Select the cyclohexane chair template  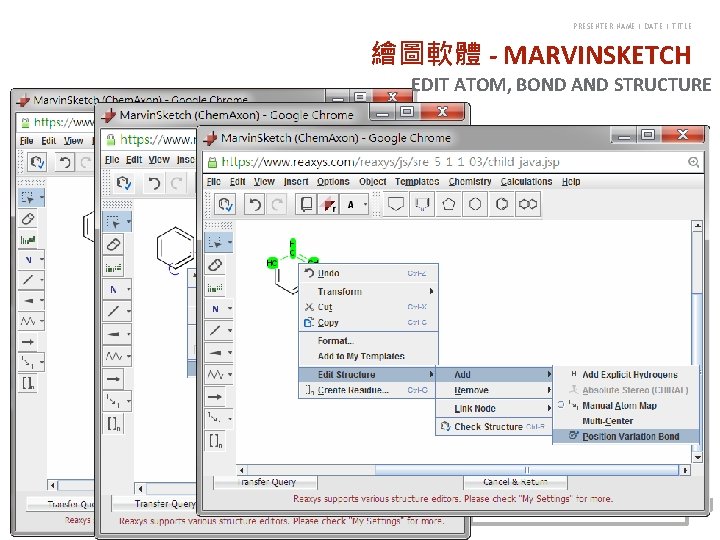395,204
